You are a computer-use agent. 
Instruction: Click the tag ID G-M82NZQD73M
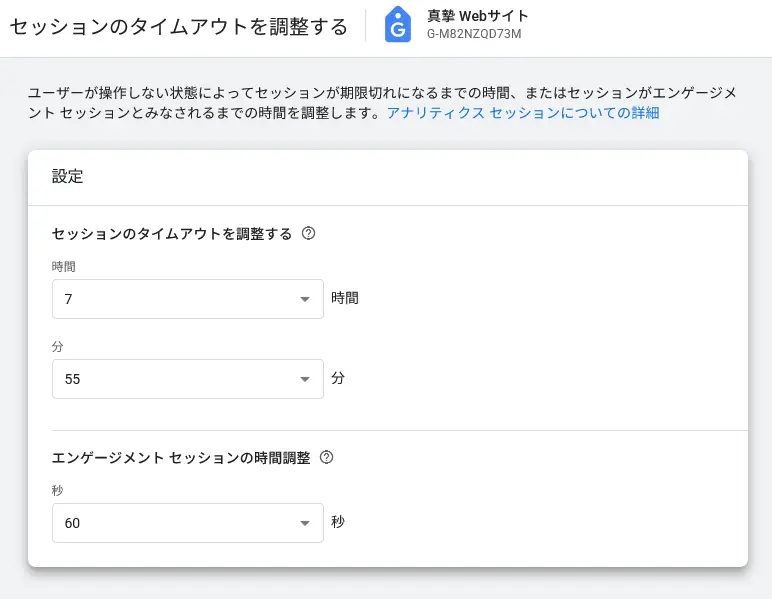(474, 34)
